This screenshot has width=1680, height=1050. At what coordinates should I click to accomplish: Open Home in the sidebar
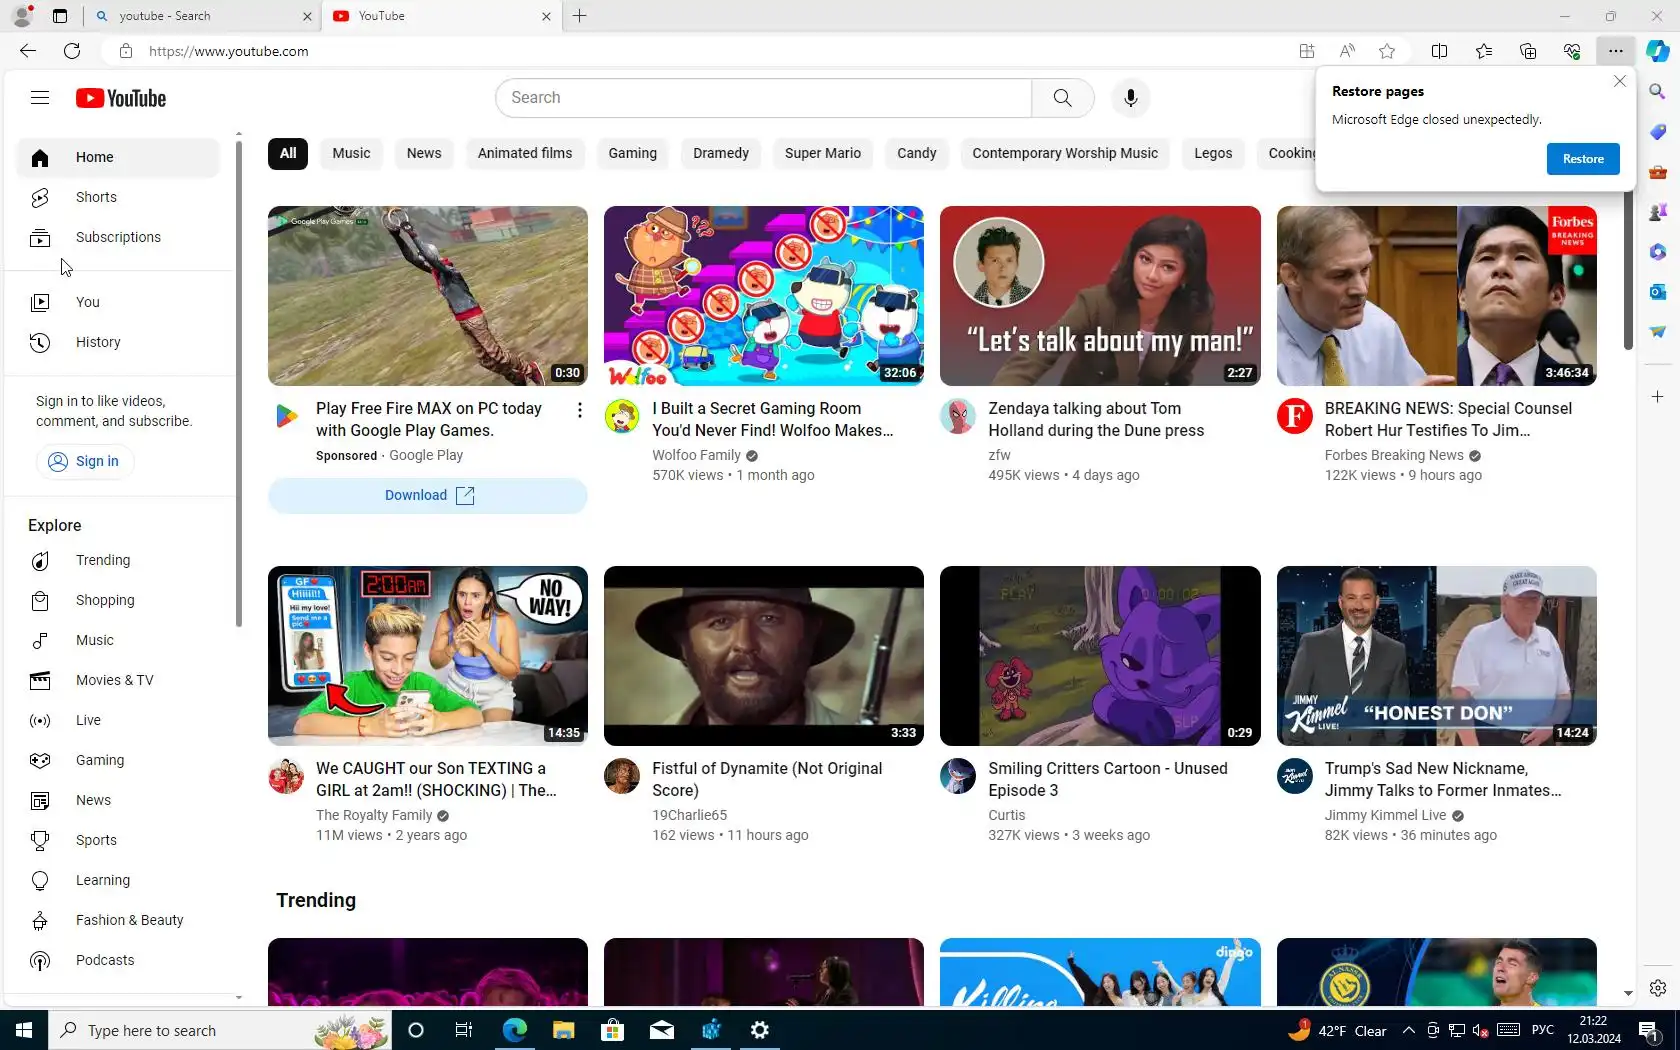(118, 157)
